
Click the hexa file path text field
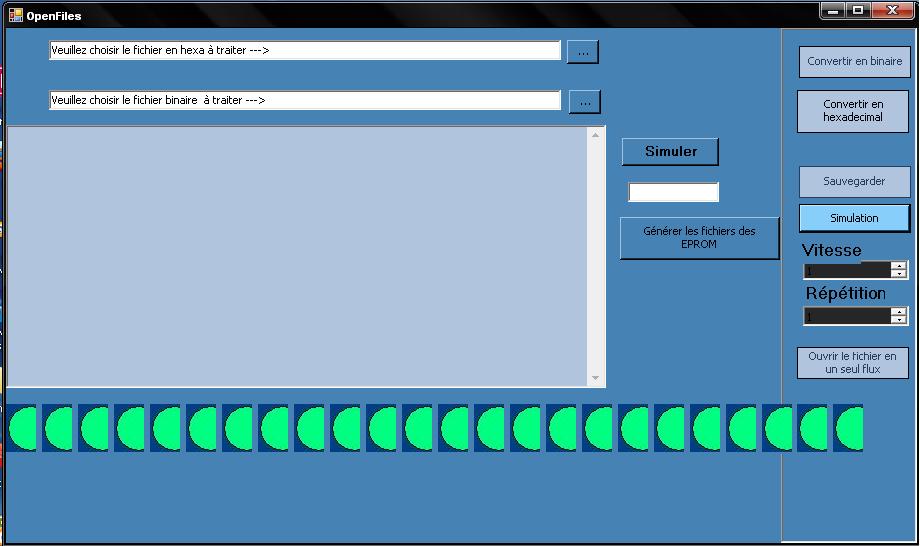305,50
